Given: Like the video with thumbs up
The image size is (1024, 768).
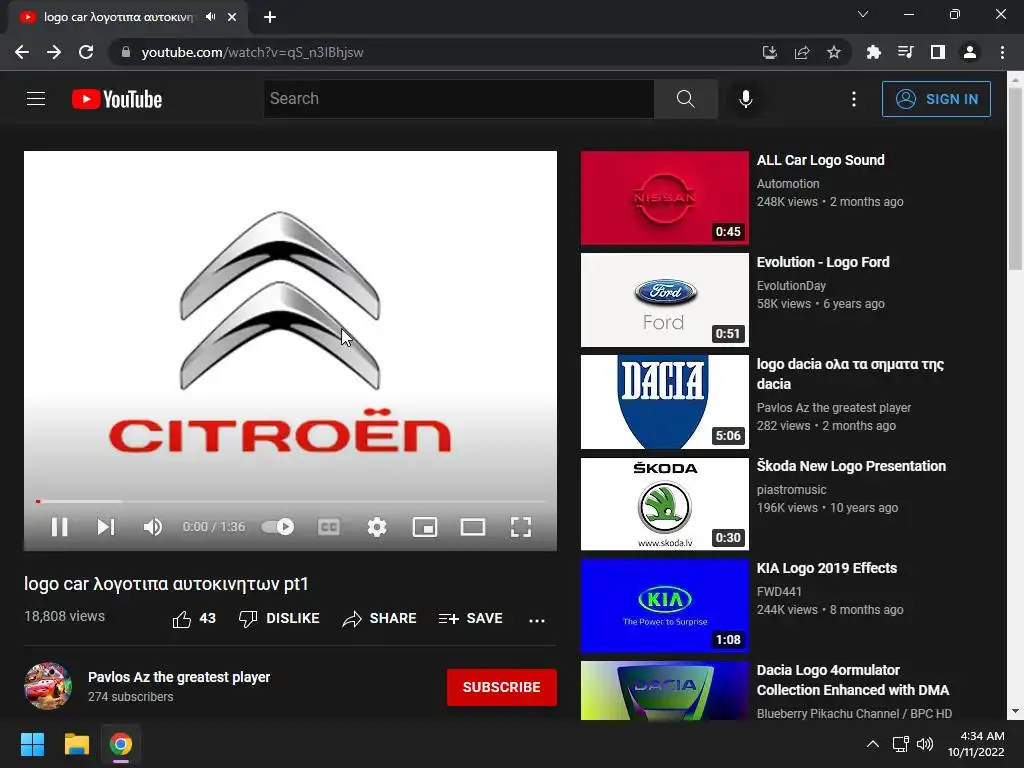Looking at the screenshot, I should coord(194,618).
